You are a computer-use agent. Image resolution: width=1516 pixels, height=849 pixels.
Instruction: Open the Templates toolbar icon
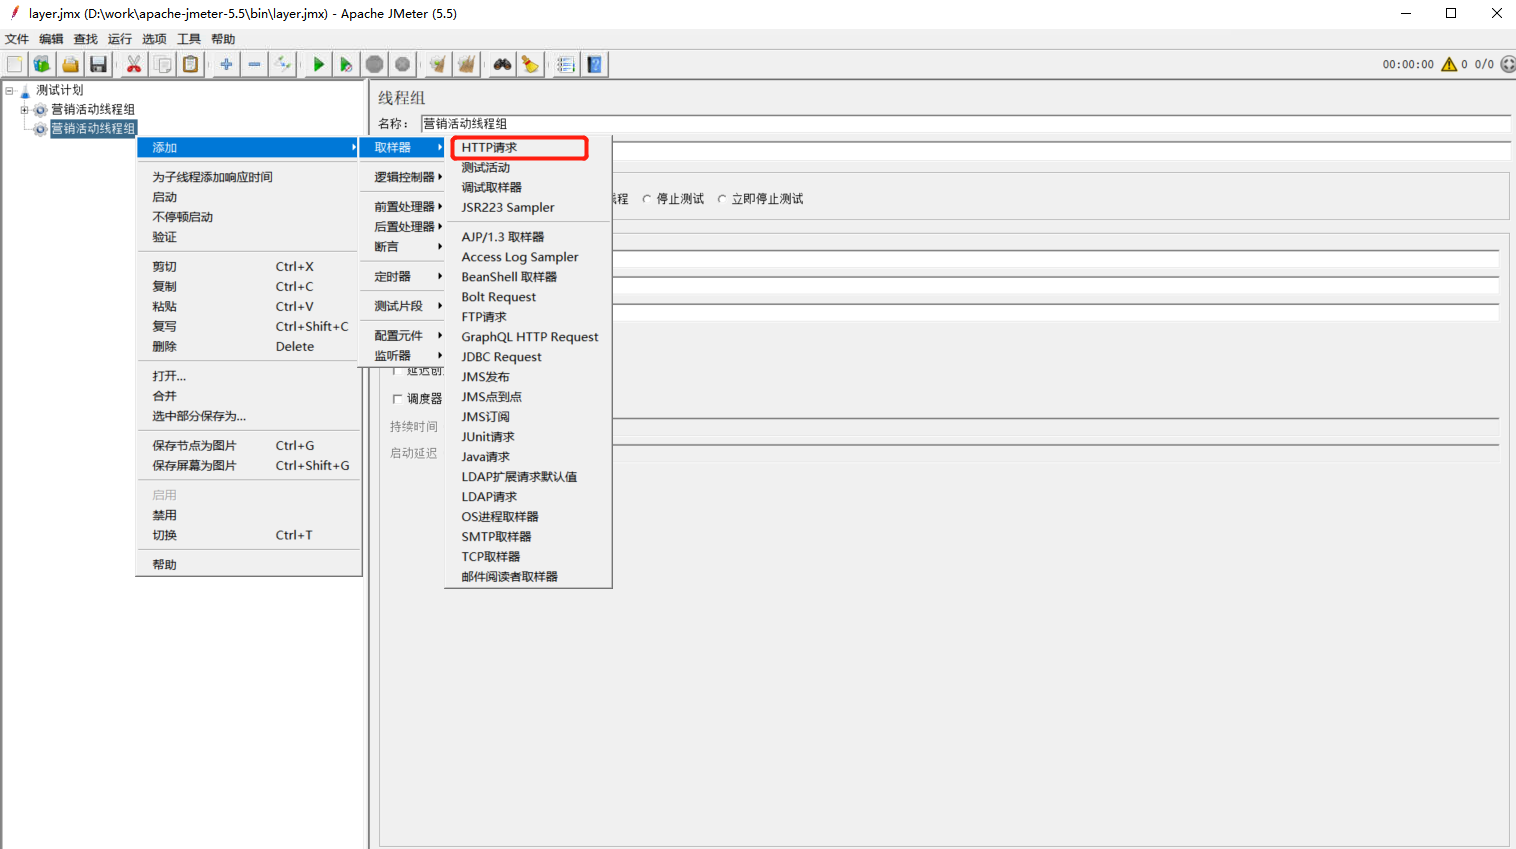pos(42,64)
